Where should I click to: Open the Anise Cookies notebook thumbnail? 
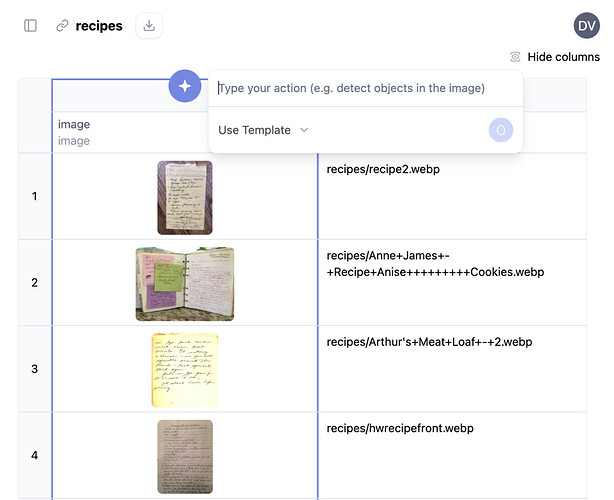point(185,284)
